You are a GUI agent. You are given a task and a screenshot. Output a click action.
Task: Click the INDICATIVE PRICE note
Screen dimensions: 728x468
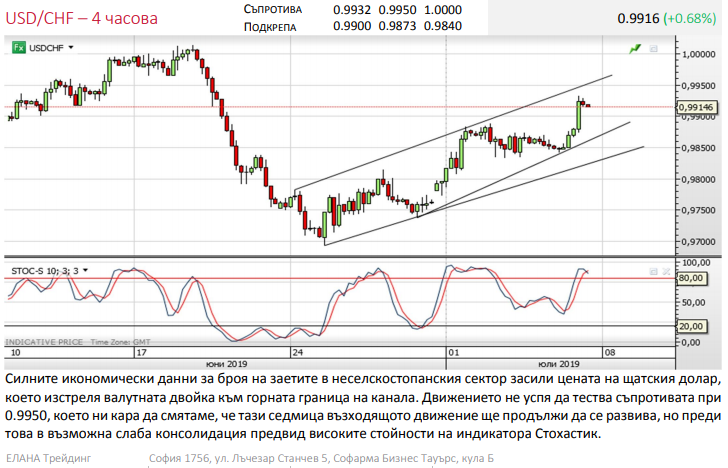pyautogui.click(x=44, y=342)
